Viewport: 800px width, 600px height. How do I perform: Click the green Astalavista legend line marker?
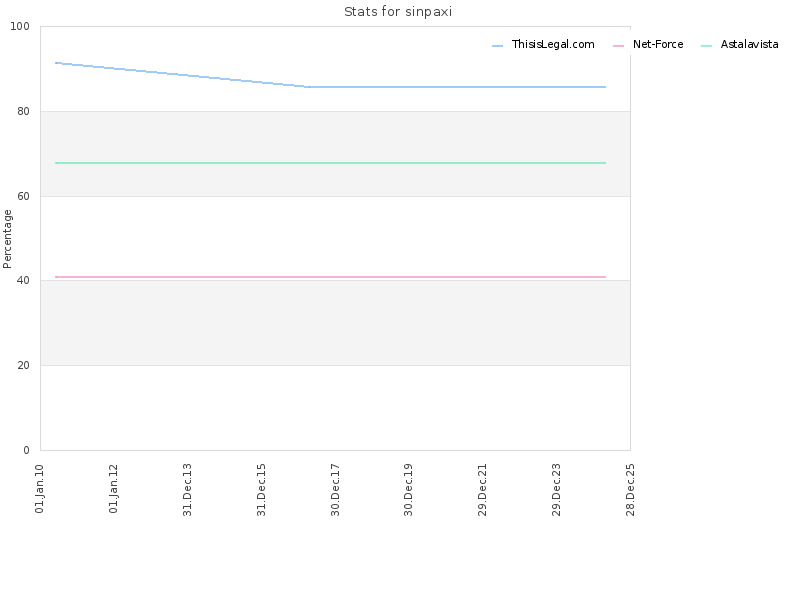click(x=707, y=46)
